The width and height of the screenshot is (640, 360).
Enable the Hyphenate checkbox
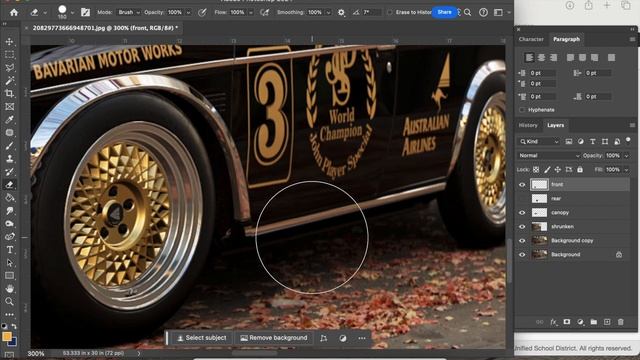coord(522,110)
